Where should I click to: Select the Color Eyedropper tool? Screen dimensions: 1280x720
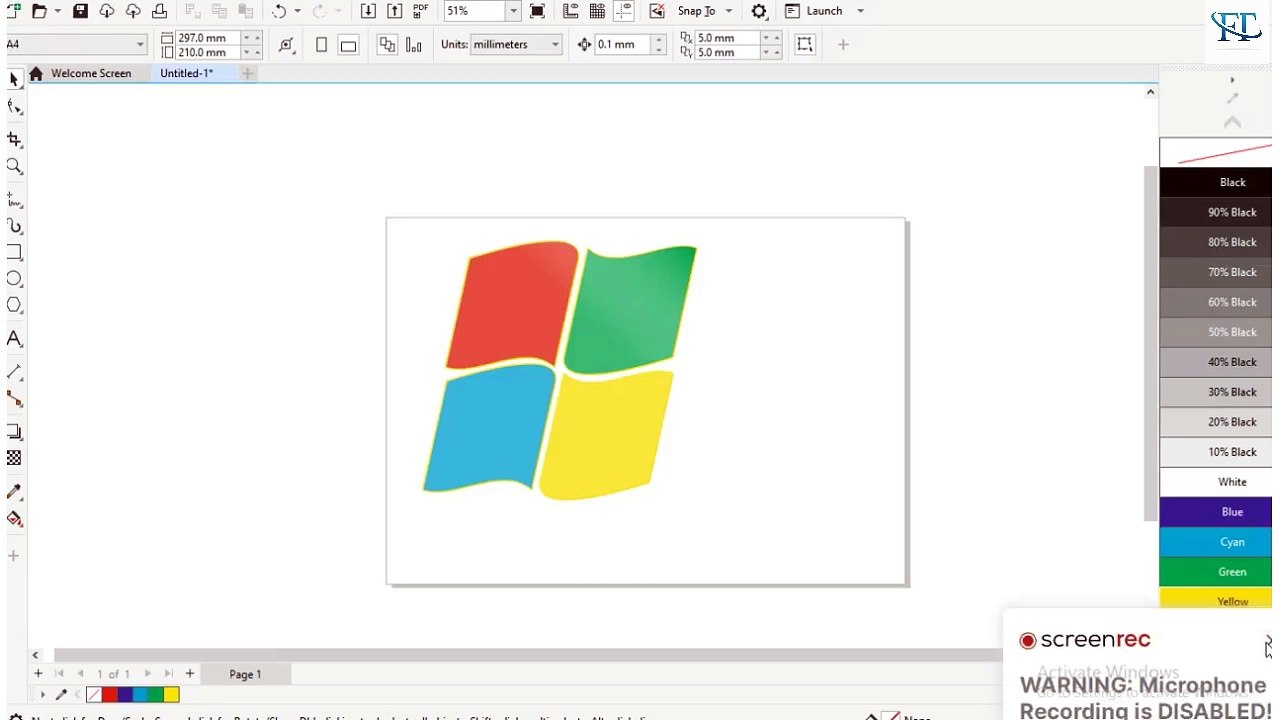tap(14, 492)
